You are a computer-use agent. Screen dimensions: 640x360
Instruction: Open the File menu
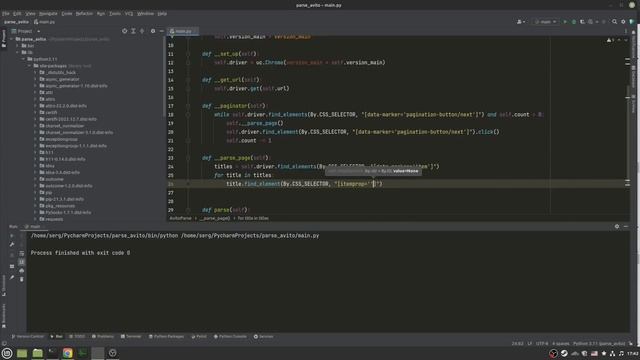(6, 13)
